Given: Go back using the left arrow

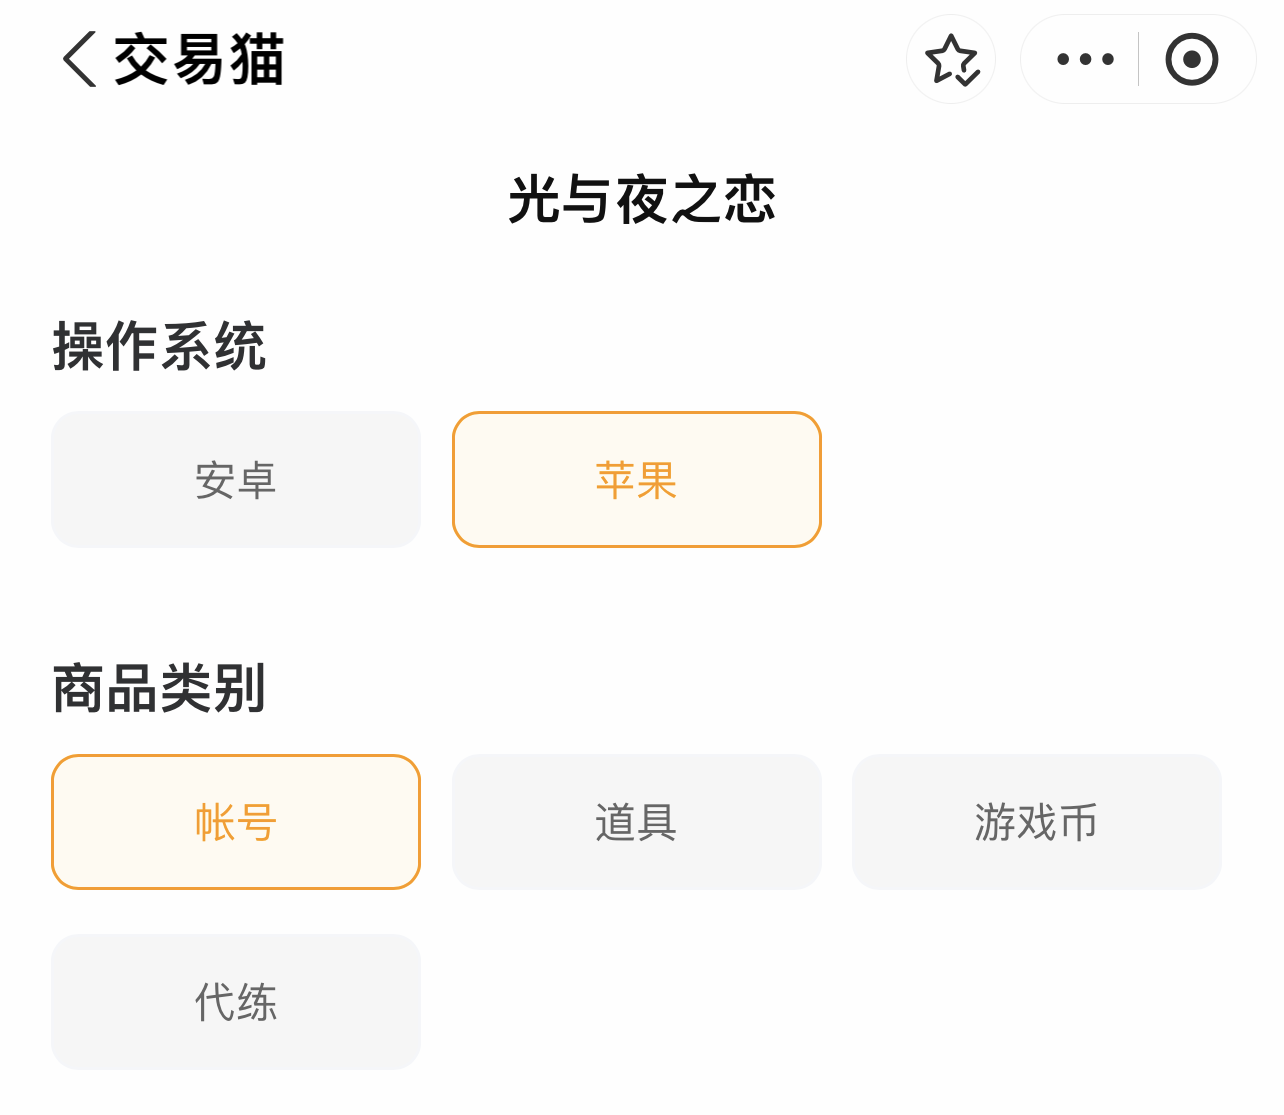Looking at the screenshot, I should (x=80, y=59).
